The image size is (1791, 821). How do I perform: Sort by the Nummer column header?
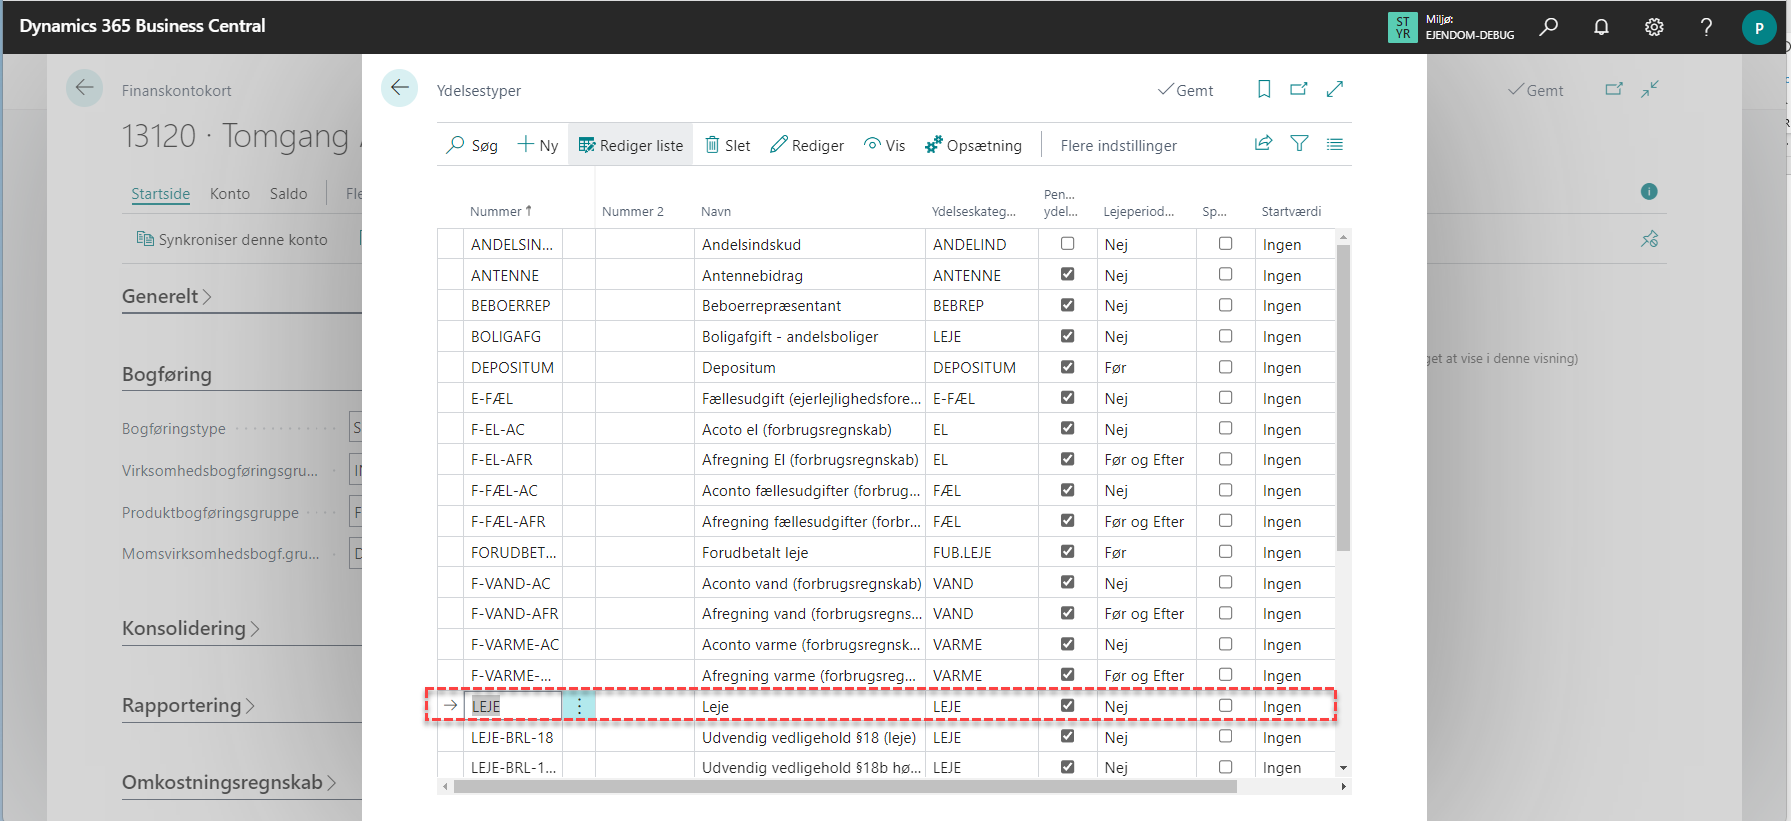point(501,211)
